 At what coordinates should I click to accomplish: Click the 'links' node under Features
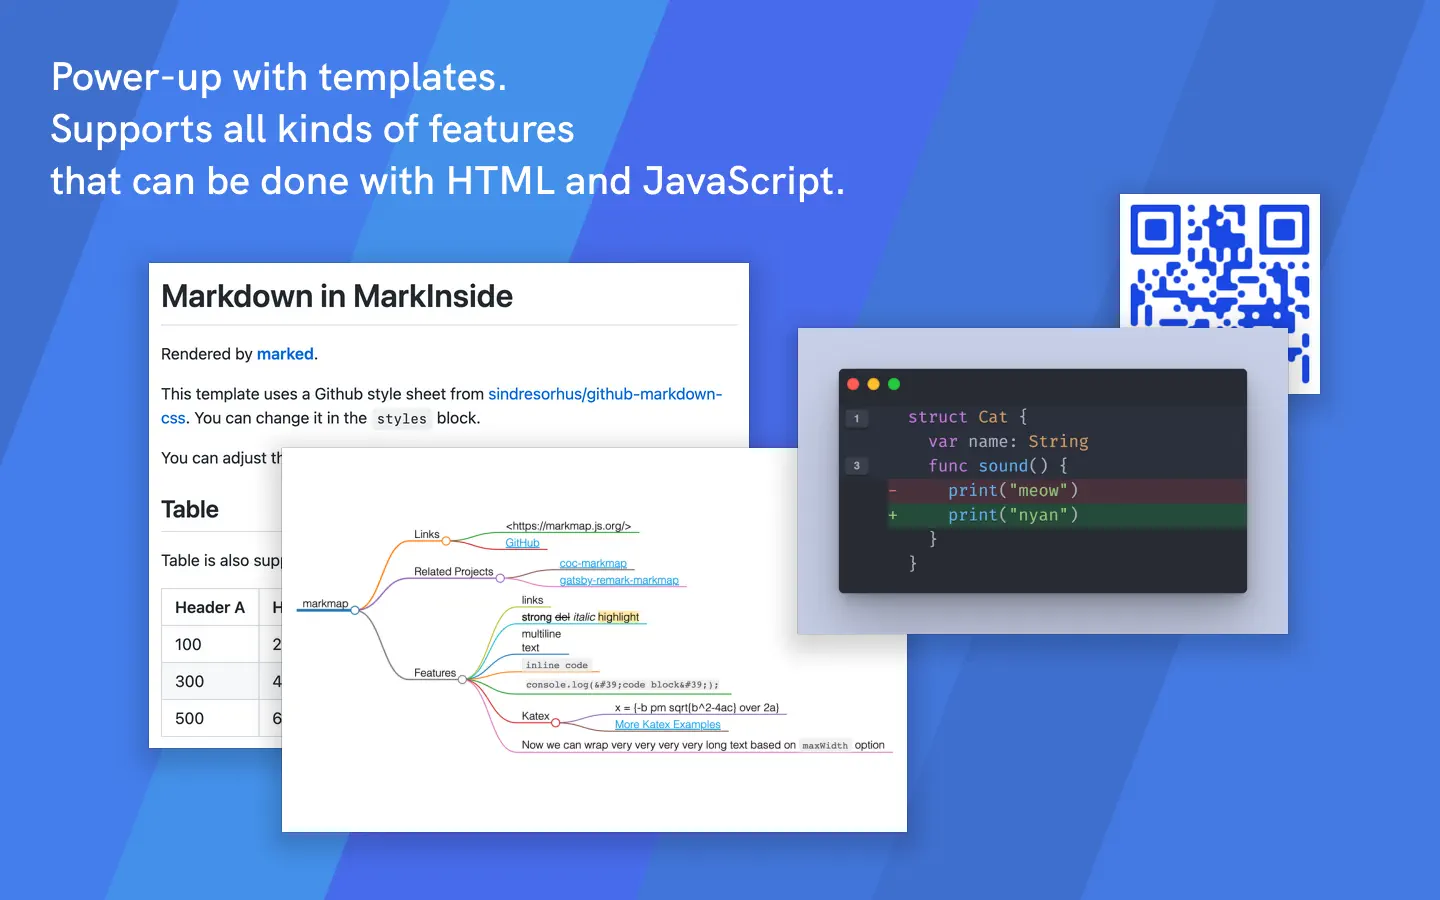[532, 600]
